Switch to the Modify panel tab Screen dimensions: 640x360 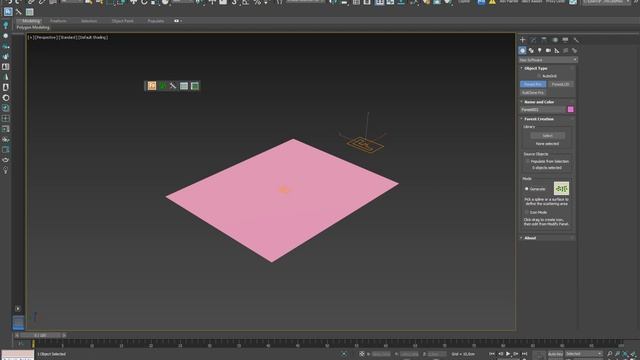(533, 40)
